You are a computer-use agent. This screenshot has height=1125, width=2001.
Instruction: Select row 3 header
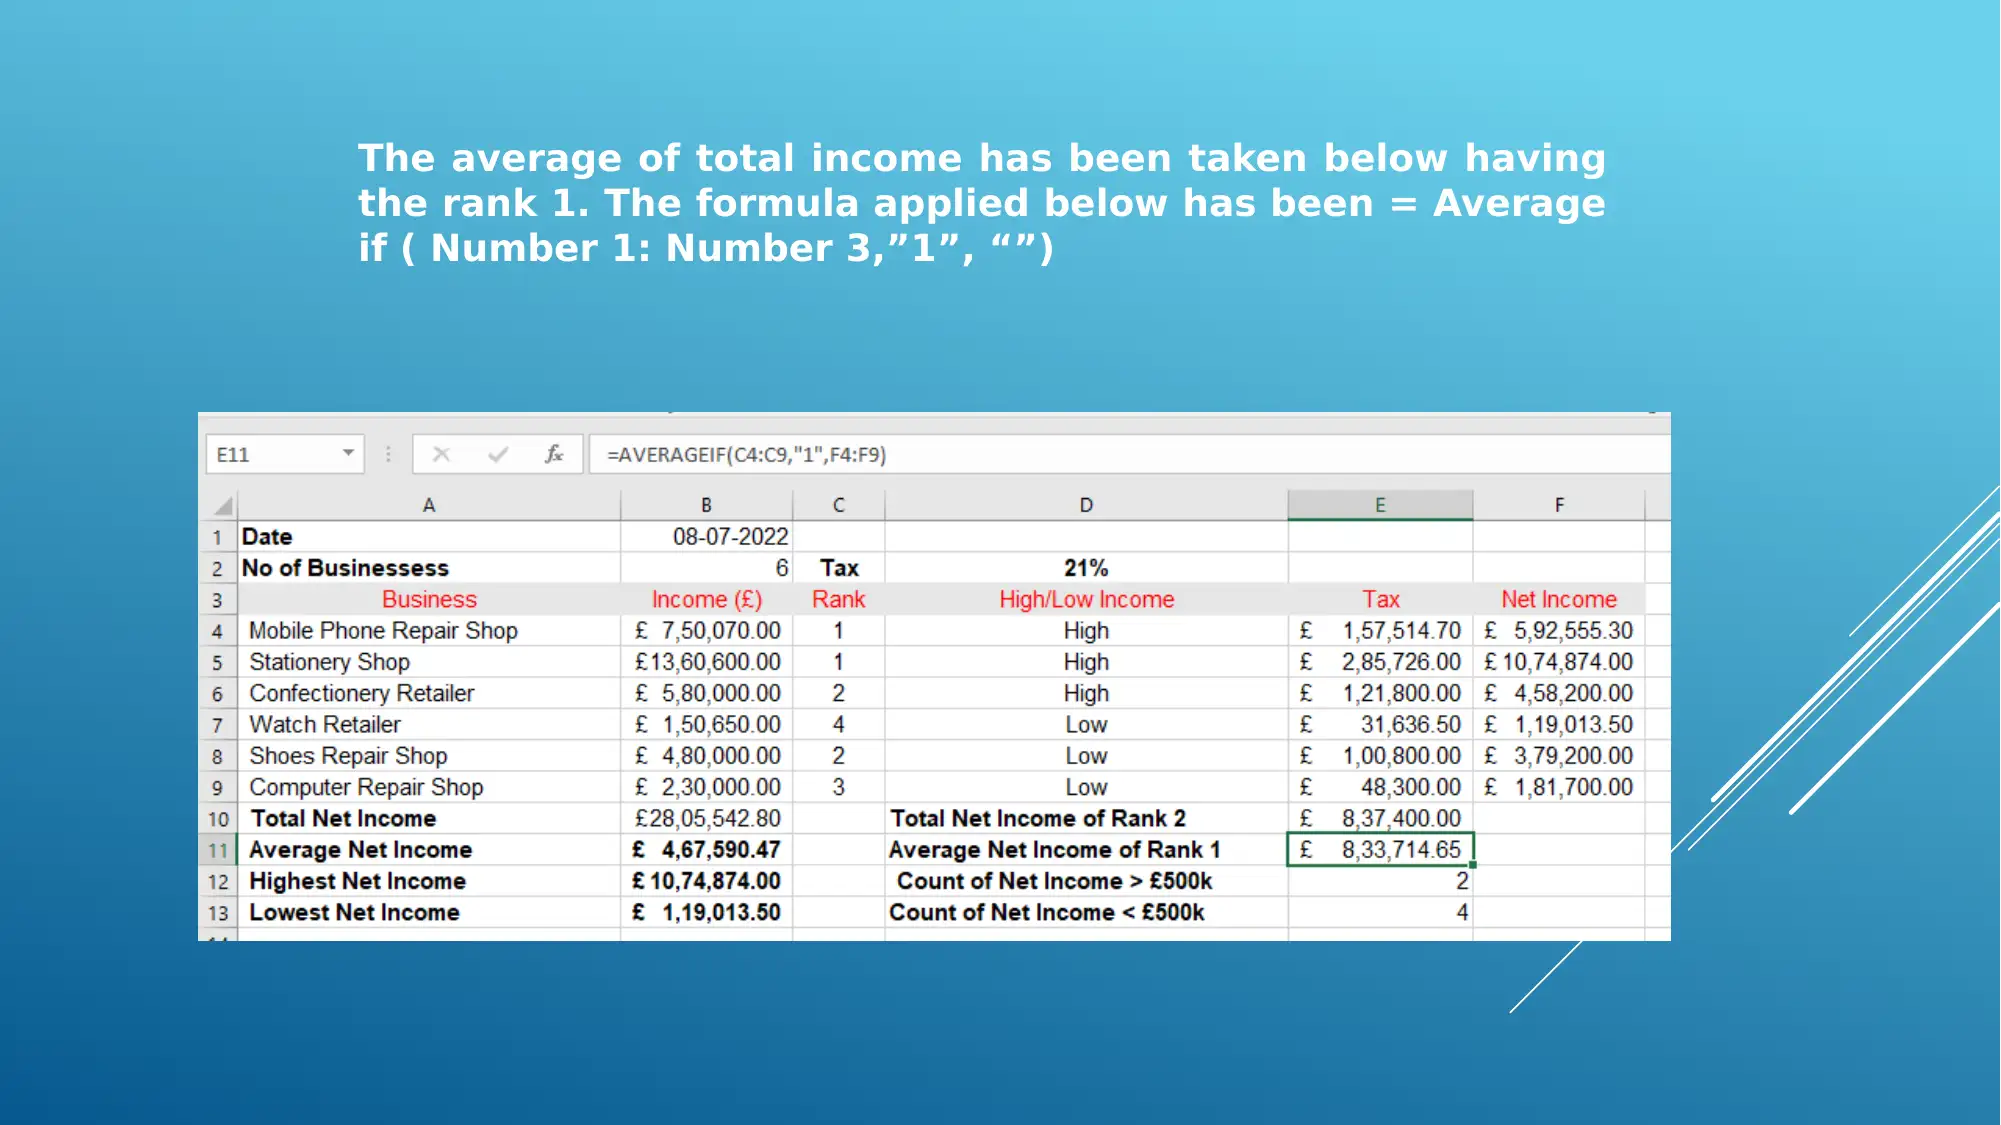(217, 600)
